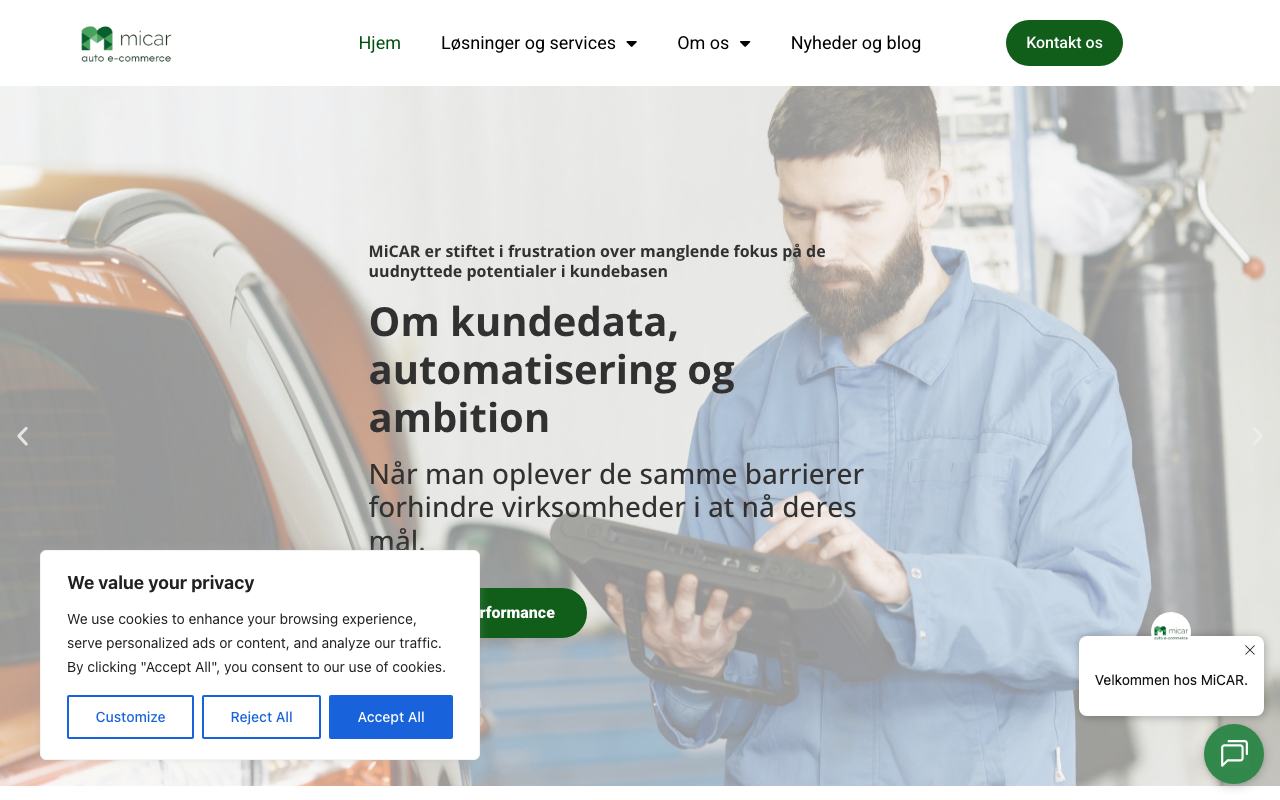Click the Accept All cookies button
1280x800 pixels.
(391, 717)
